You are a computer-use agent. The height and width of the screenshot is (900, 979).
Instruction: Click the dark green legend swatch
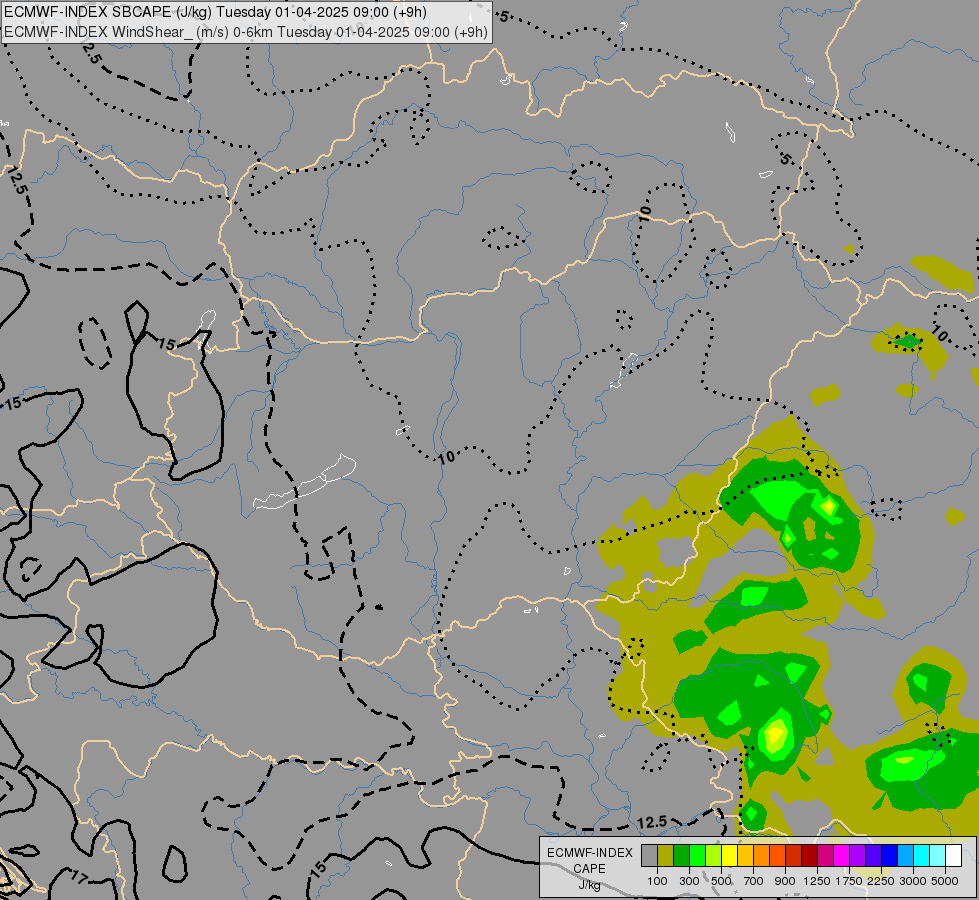point(682,856)
